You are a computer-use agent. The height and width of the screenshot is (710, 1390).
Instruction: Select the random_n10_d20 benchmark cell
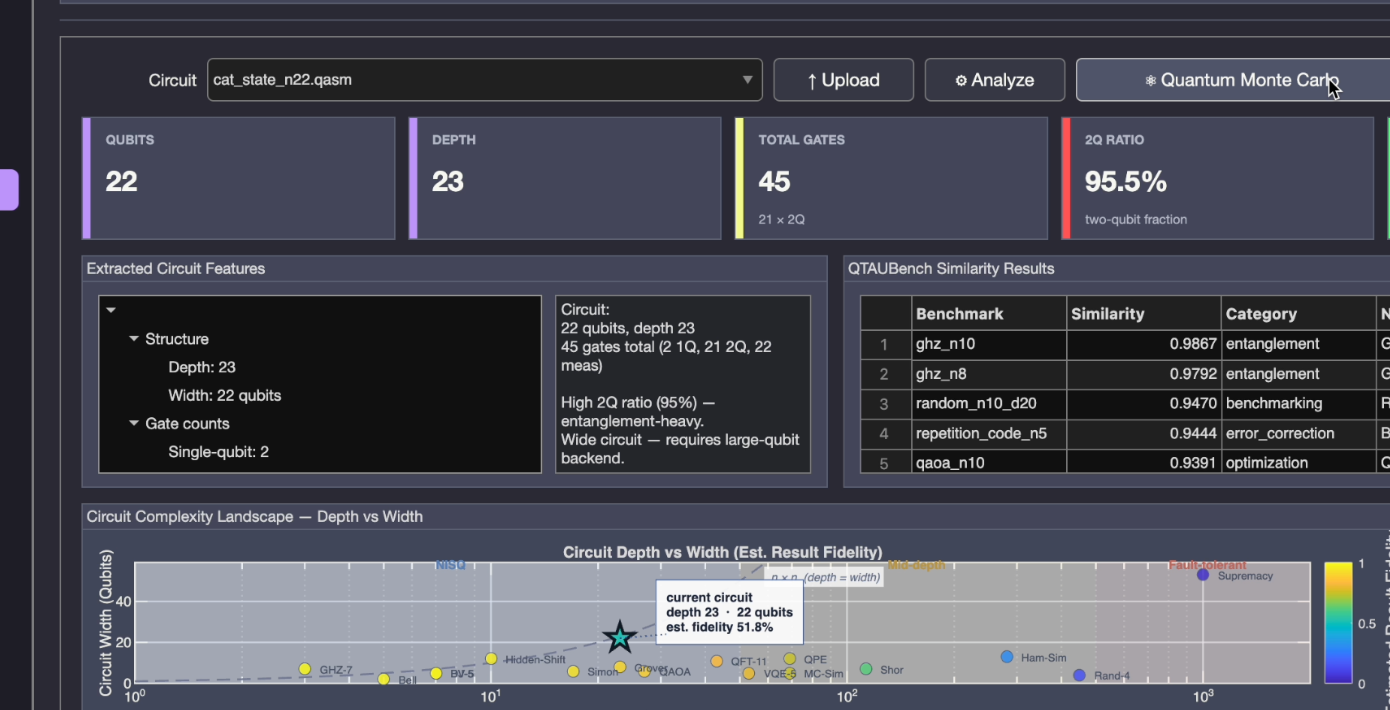989,404
